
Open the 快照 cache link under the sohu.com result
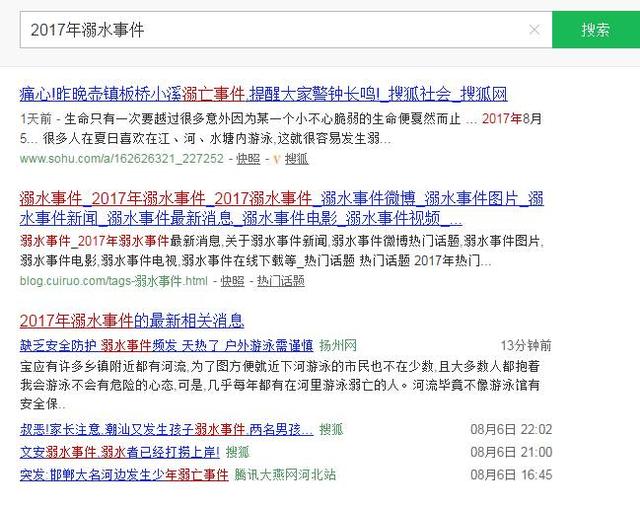(248, 158)
